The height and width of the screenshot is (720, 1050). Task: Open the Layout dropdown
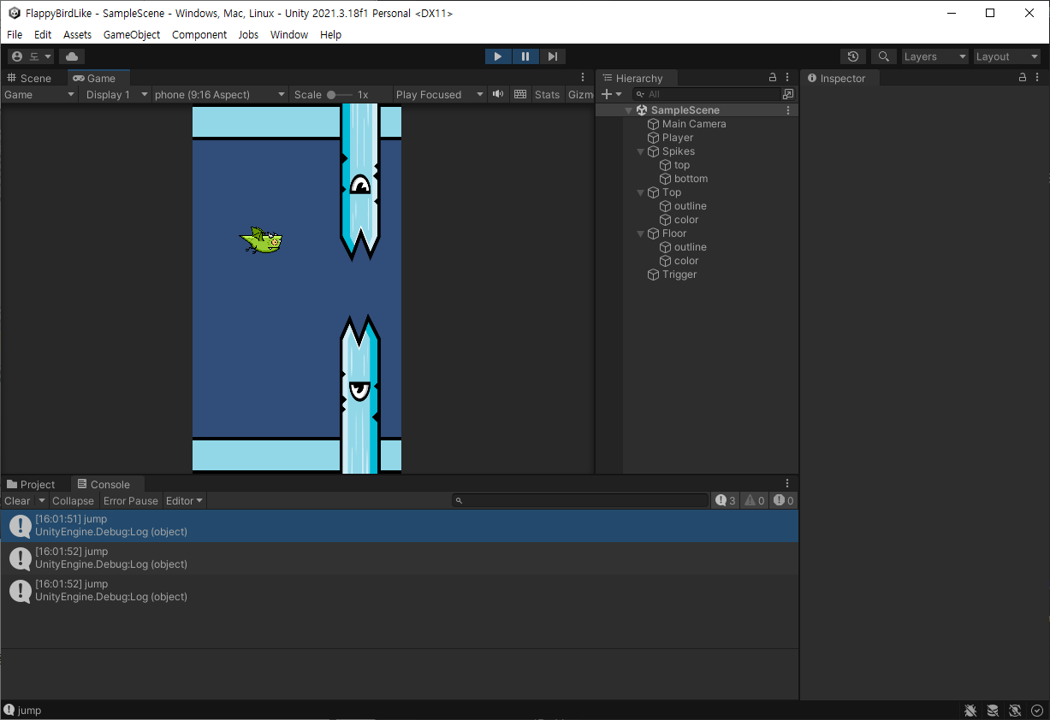(1006, 56)
